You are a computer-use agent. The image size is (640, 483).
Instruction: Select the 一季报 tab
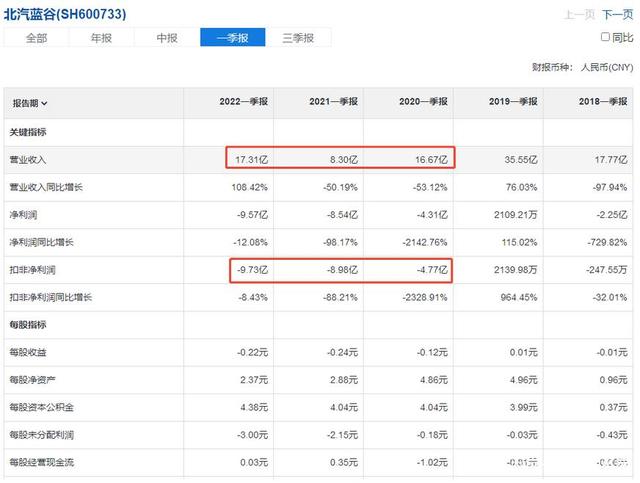click(233, 38)
